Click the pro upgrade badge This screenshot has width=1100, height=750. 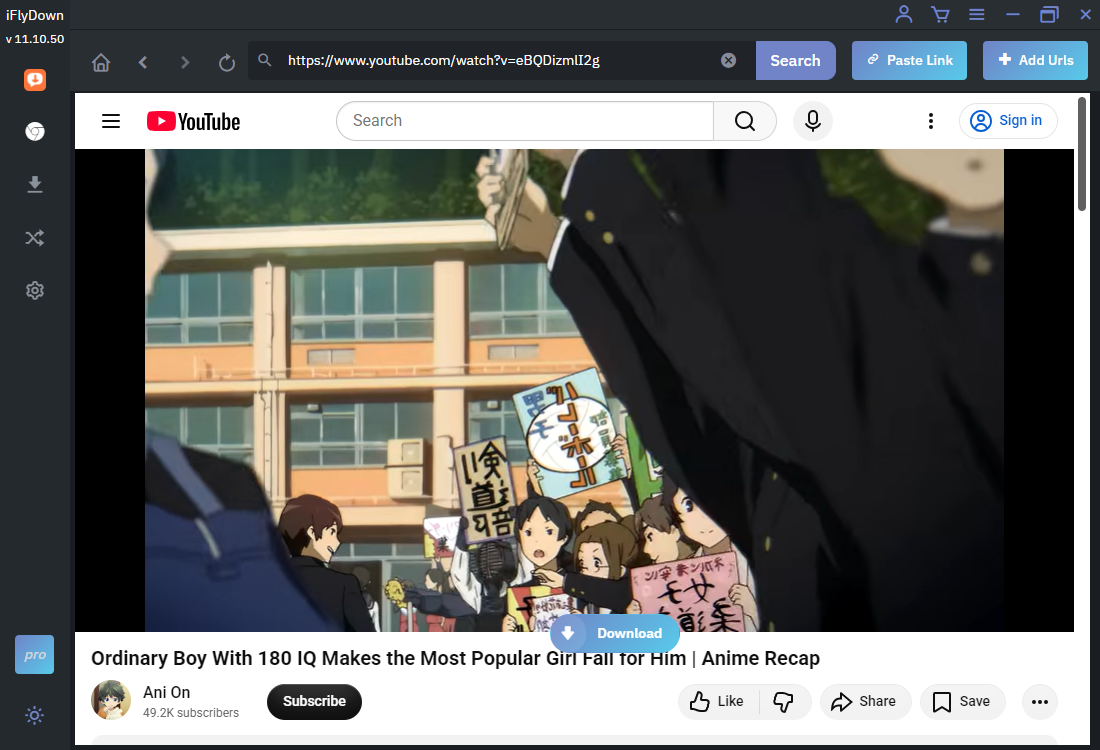click(35, 655)
